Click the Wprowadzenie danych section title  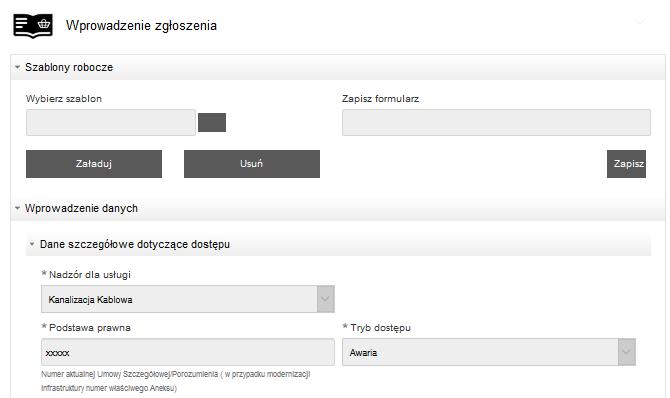coord(82,208)
